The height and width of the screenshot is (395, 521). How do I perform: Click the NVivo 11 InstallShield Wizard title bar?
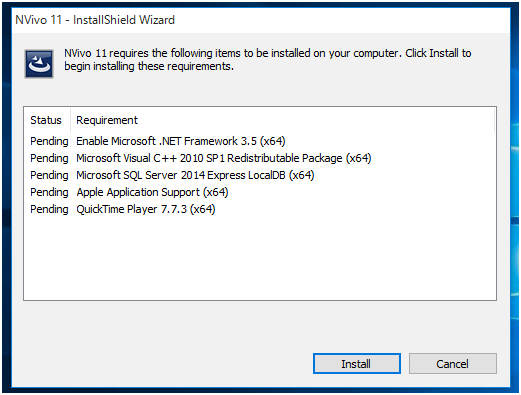(261, 20)
